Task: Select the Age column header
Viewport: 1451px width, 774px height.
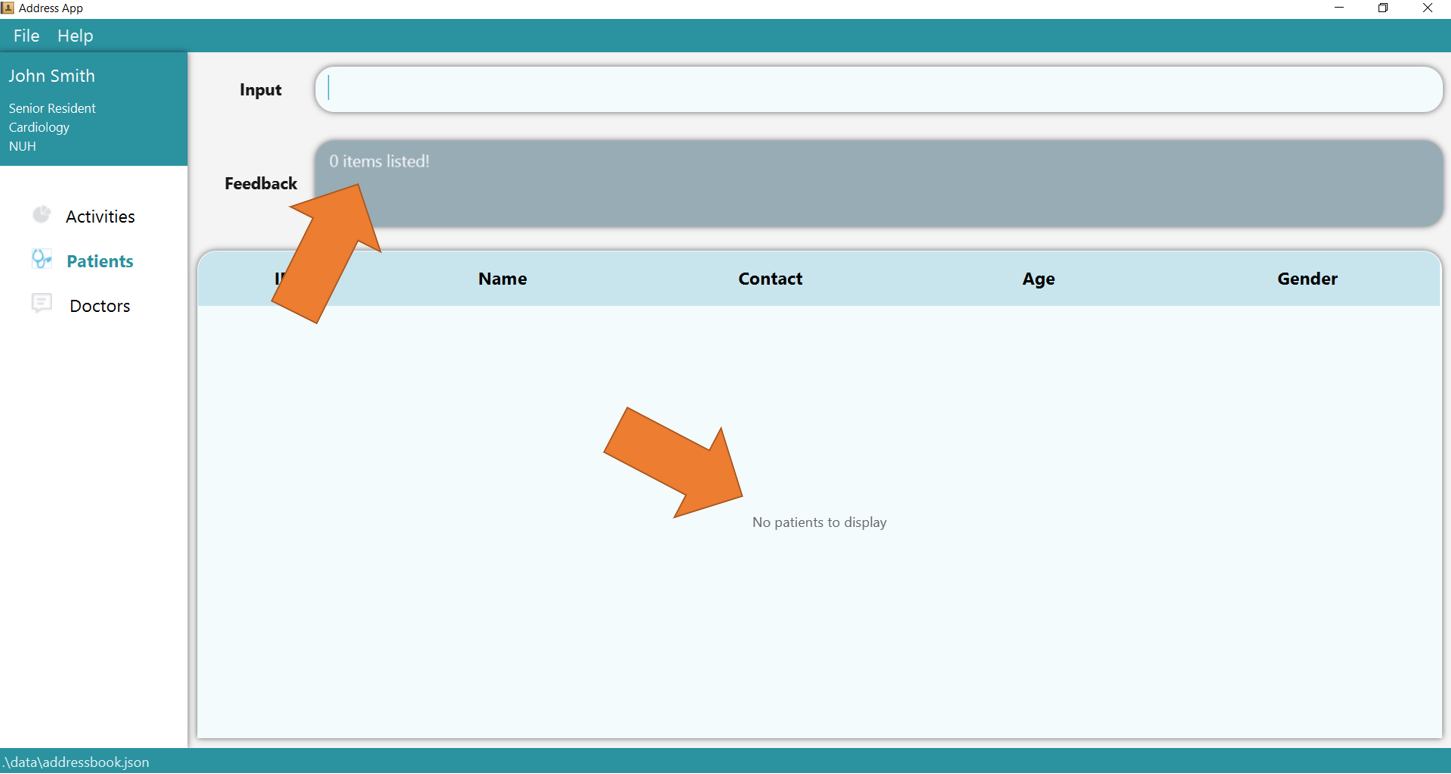Action: [x=1038, y=279]
